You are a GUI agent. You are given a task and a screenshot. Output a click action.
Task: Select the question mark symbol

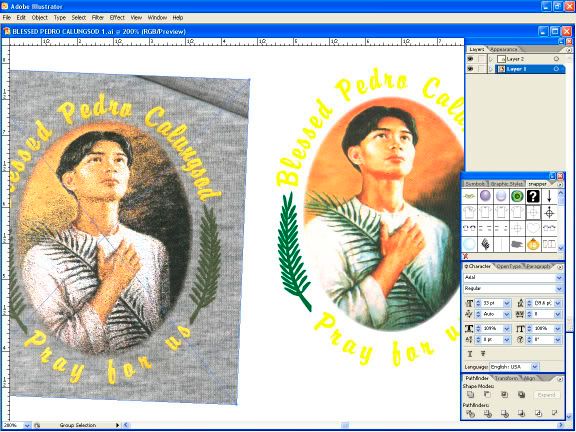pyautogui.click(x=533, y=196)
